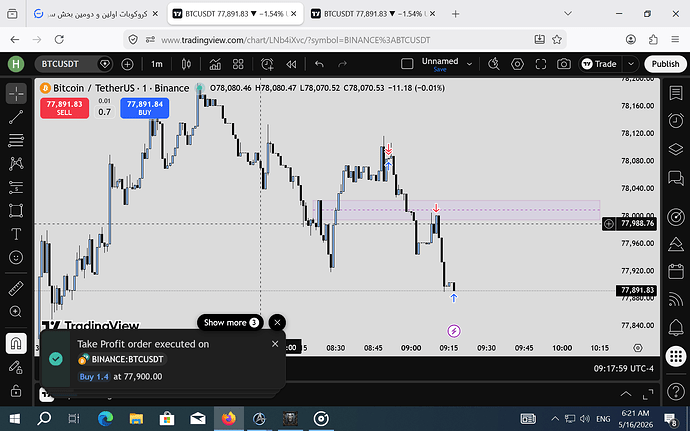Select the chart layout square

(x=407, y=64)
